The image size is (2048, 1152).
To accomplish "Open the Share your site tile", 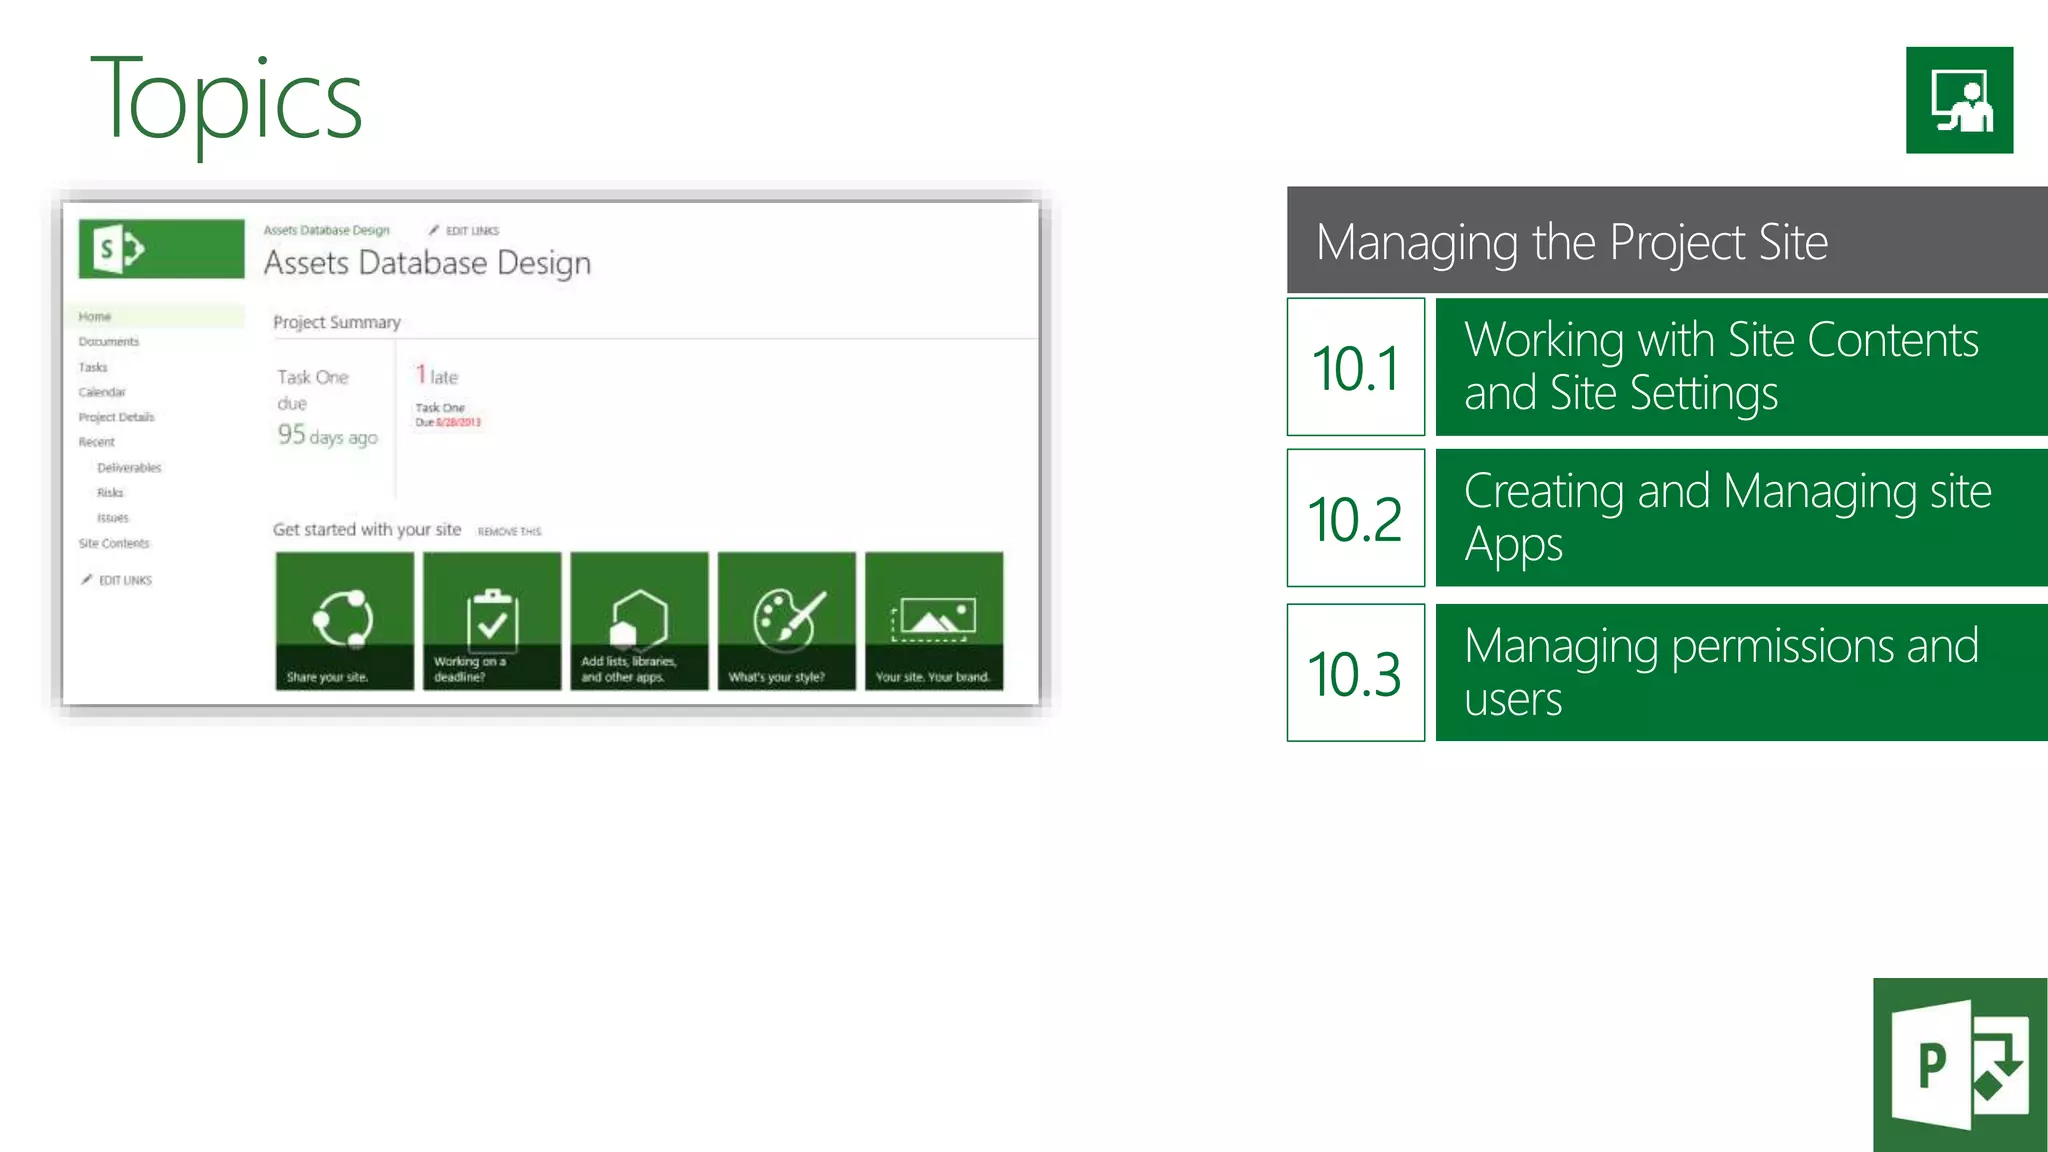I will 345,621.
